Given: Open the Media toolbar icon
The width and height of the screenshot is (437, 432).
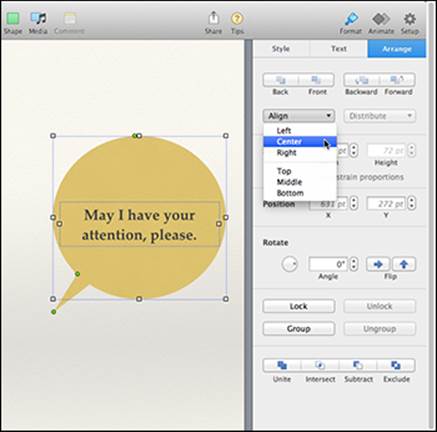Looking at the screenshot, I should (x=38, y=18).
